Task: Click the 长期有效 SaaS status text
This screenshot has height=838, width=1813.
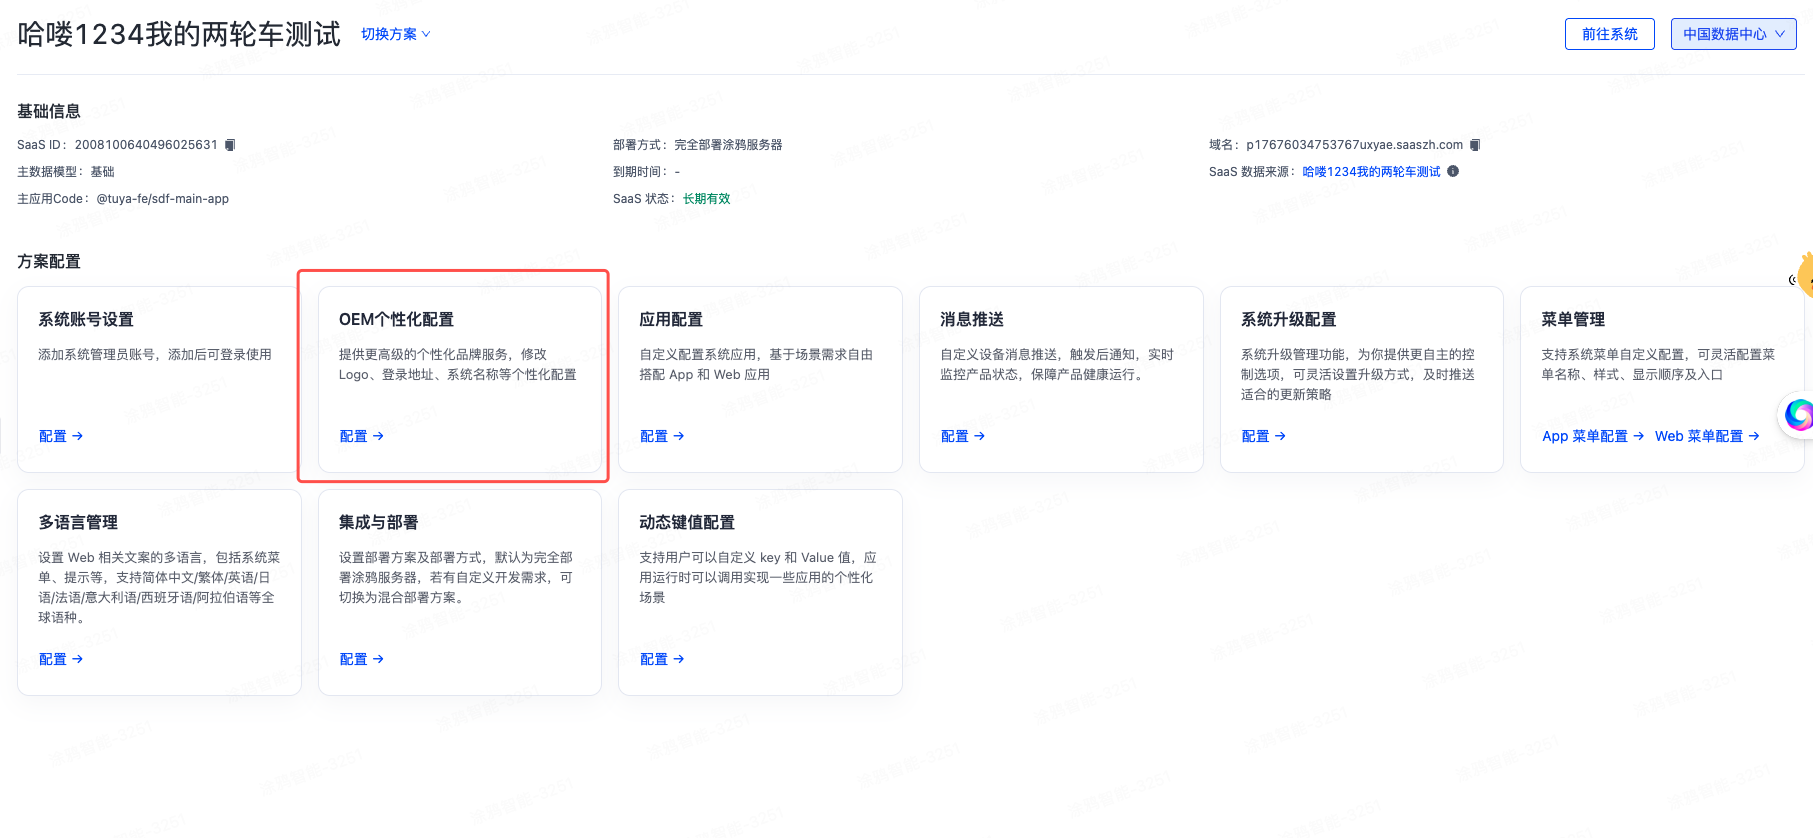Action: coord(706,199)
